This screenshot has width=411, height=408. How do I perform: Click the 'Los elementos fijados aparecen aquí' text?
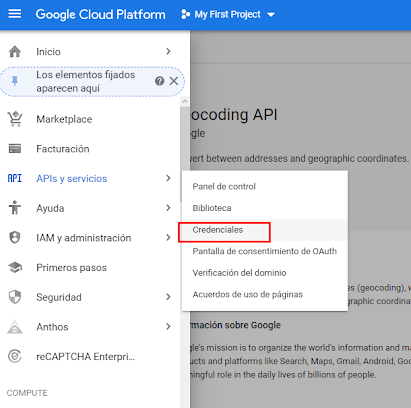(x=86, y=81)
